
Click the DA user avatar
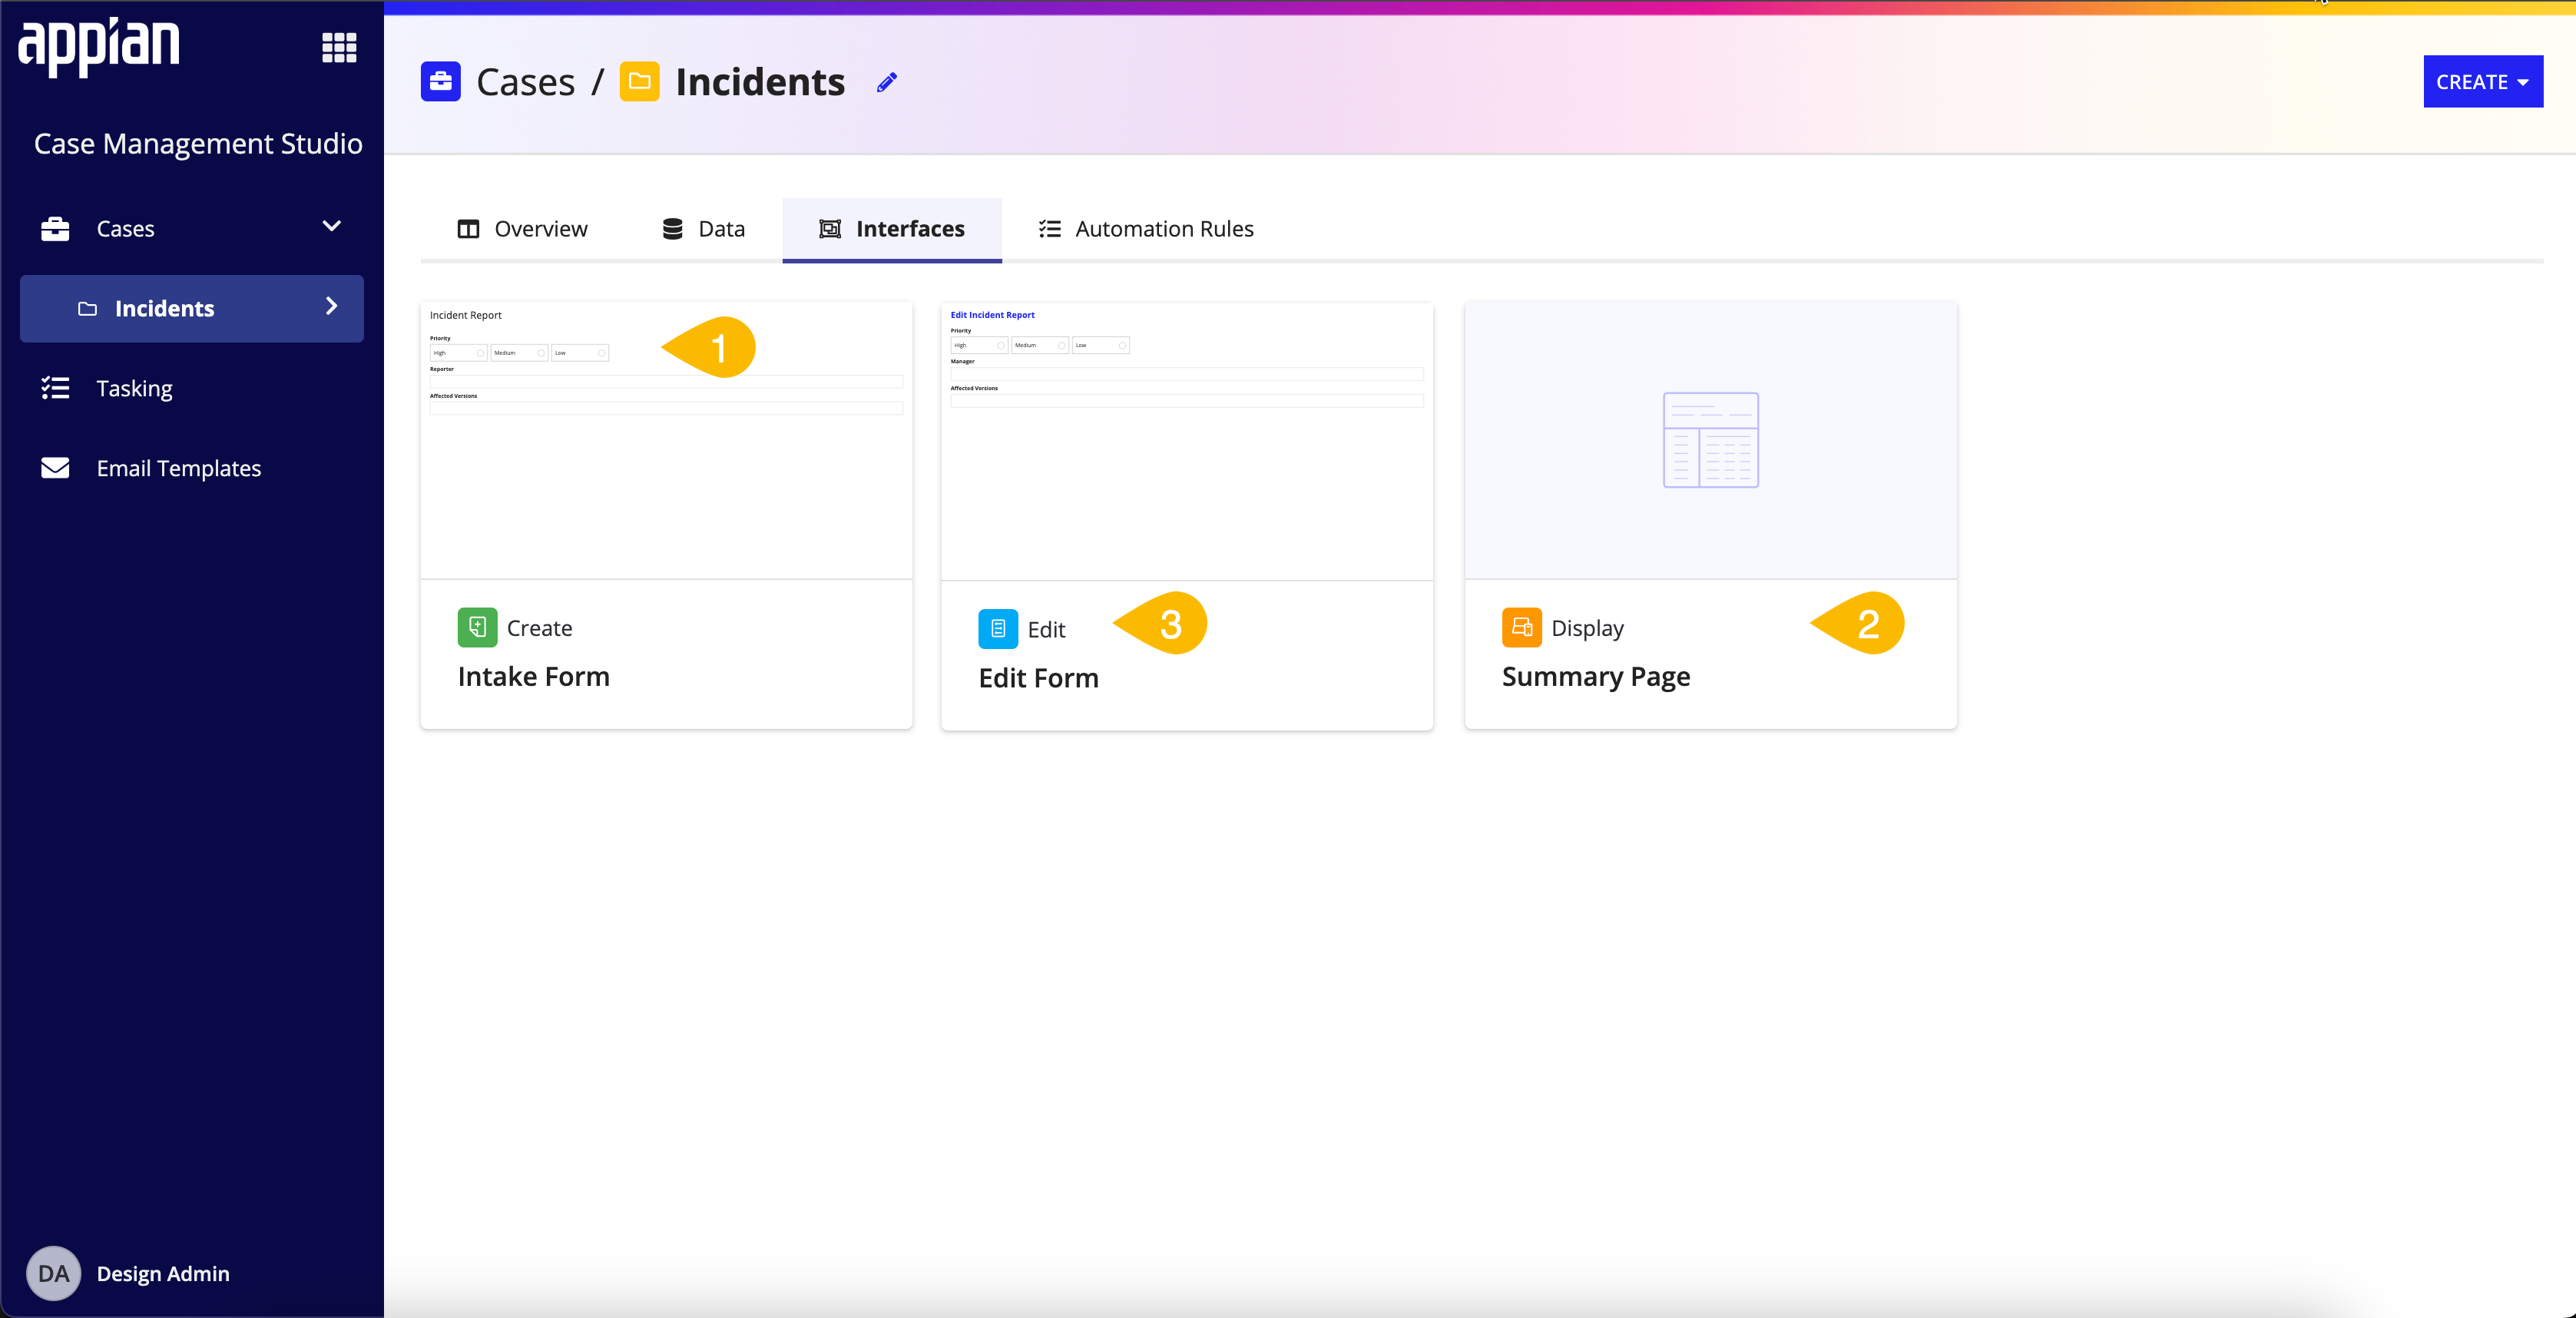pyautogui.click(x=54, y=1273)
